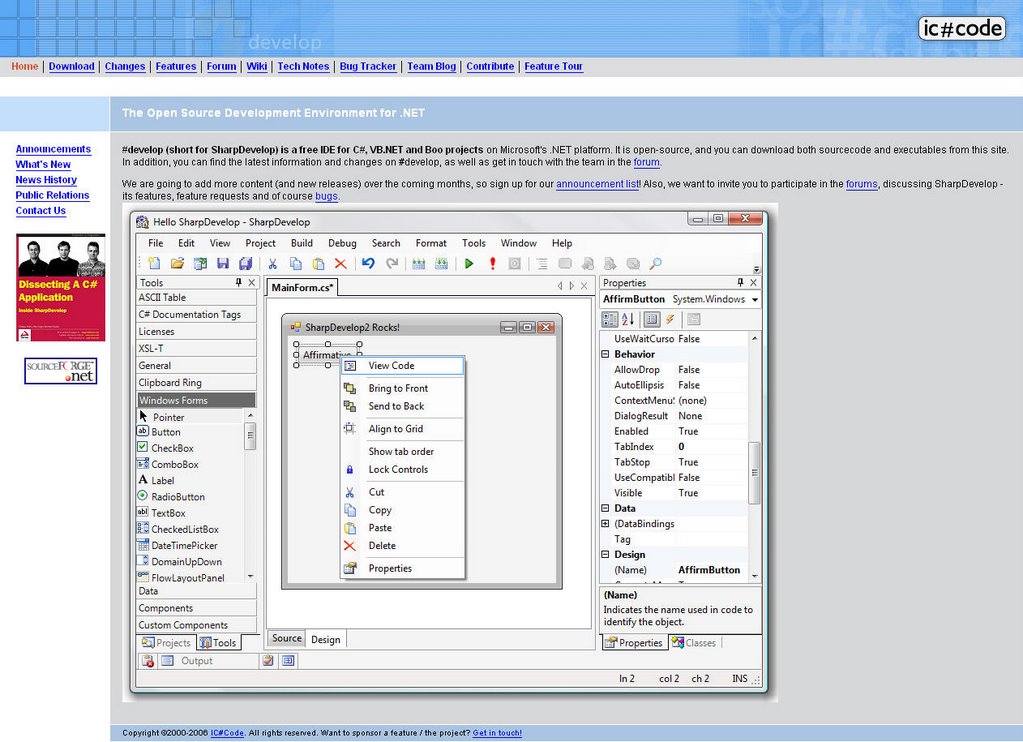
Task: Open the Build menu
Action: (x=301, y=243)
